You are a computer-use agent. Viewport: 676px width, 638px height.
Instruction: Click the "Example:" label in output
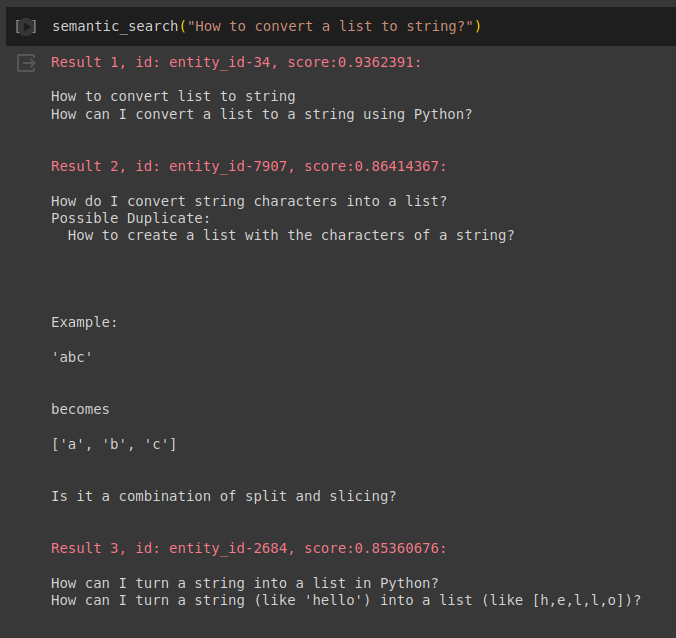[84, 322]
